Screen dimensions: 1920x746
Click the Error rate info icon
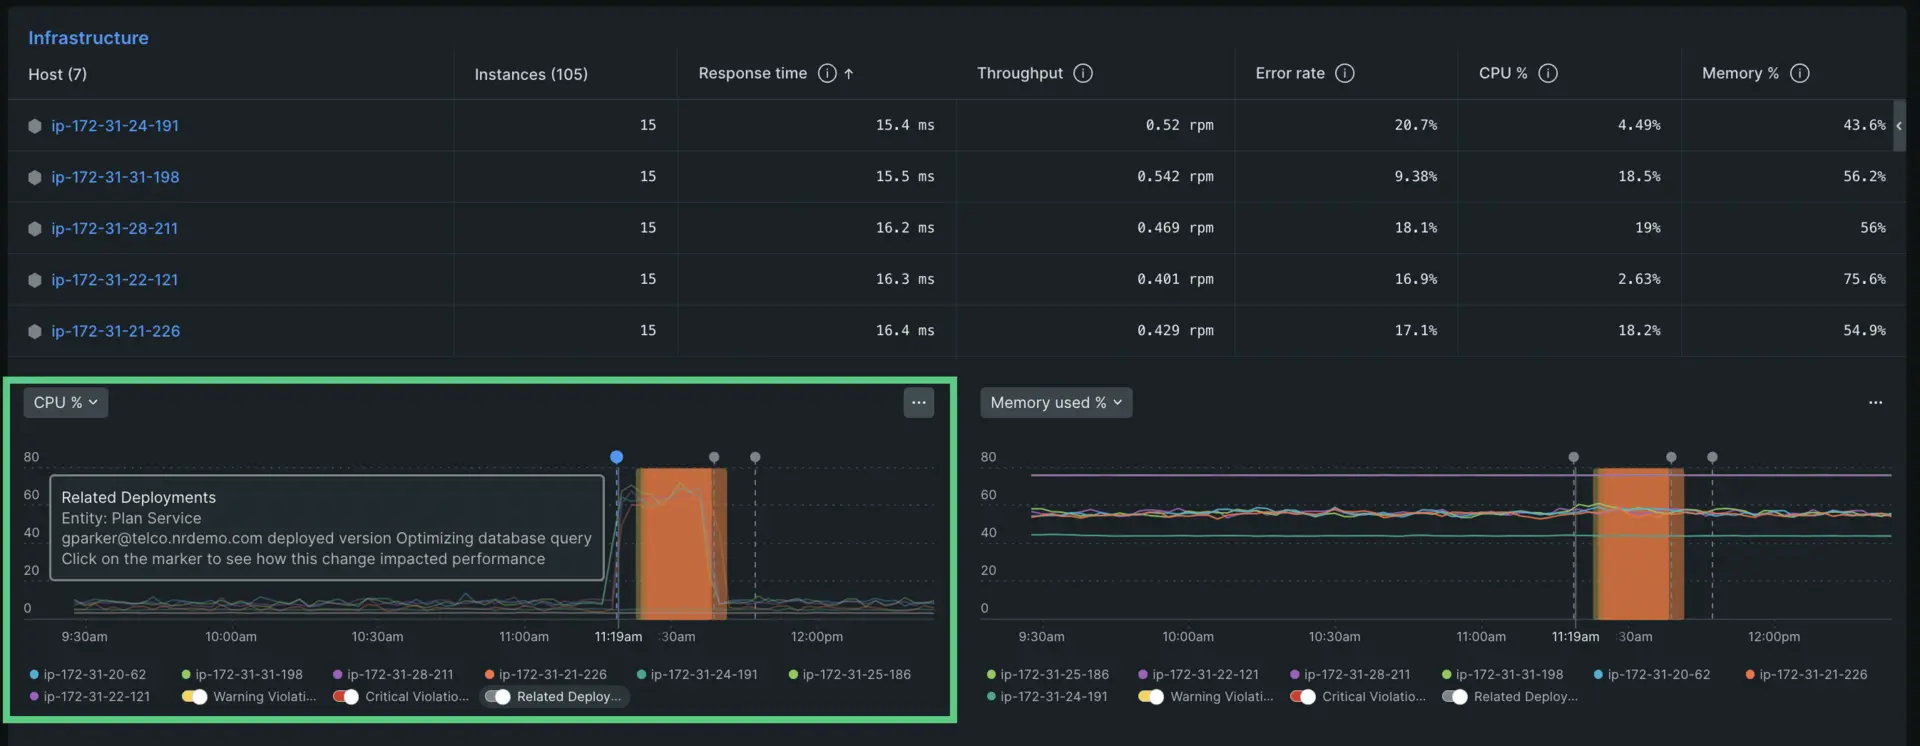1344,73
